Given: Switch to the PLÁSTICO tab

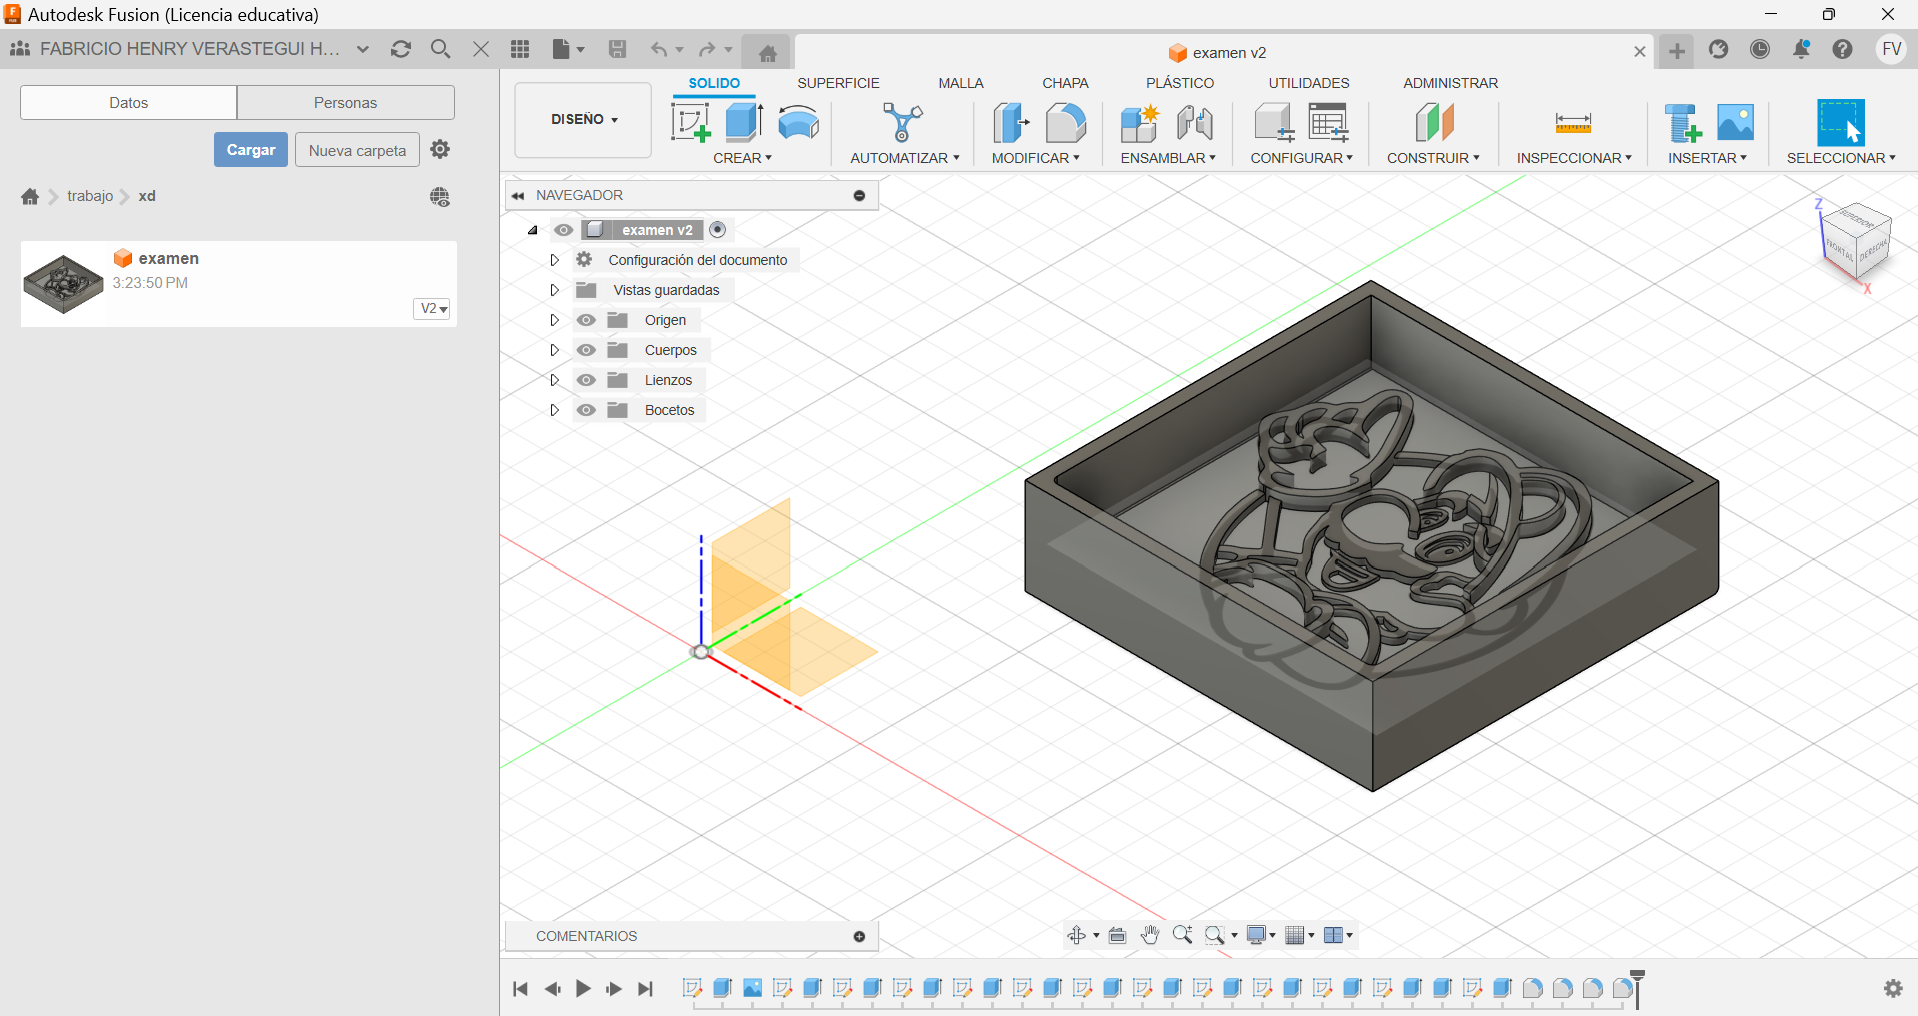Looking at the screenshot, I should [1180, 83].
